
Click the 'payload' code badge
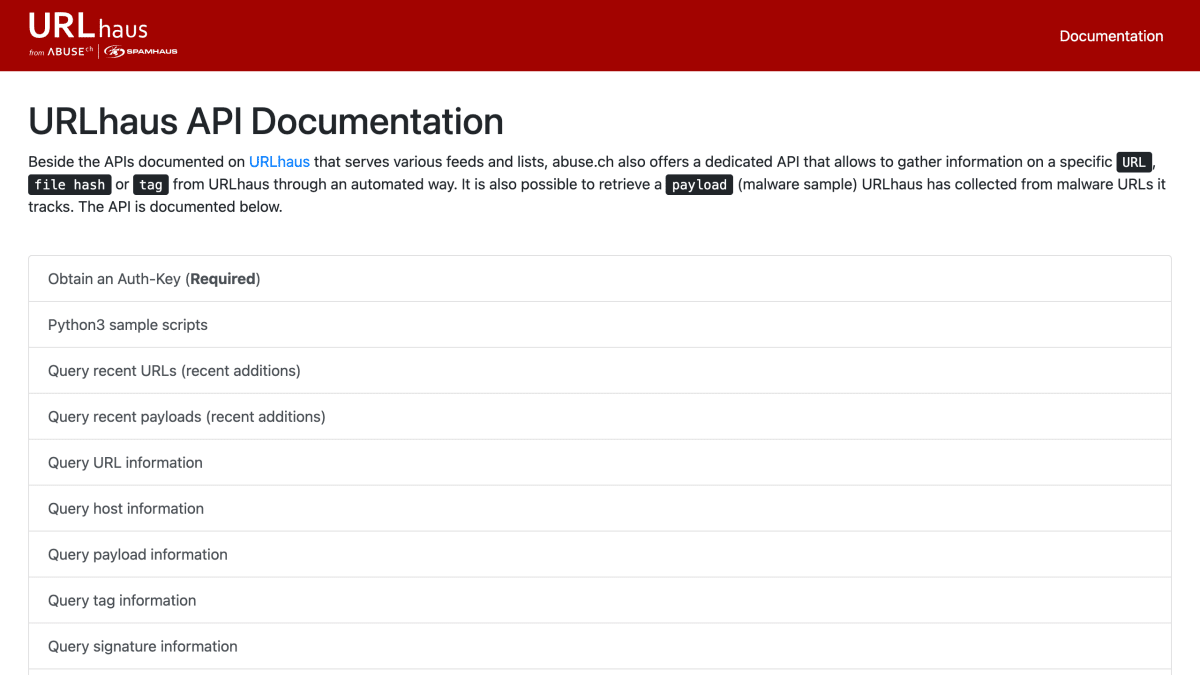[x=699, y=185]
